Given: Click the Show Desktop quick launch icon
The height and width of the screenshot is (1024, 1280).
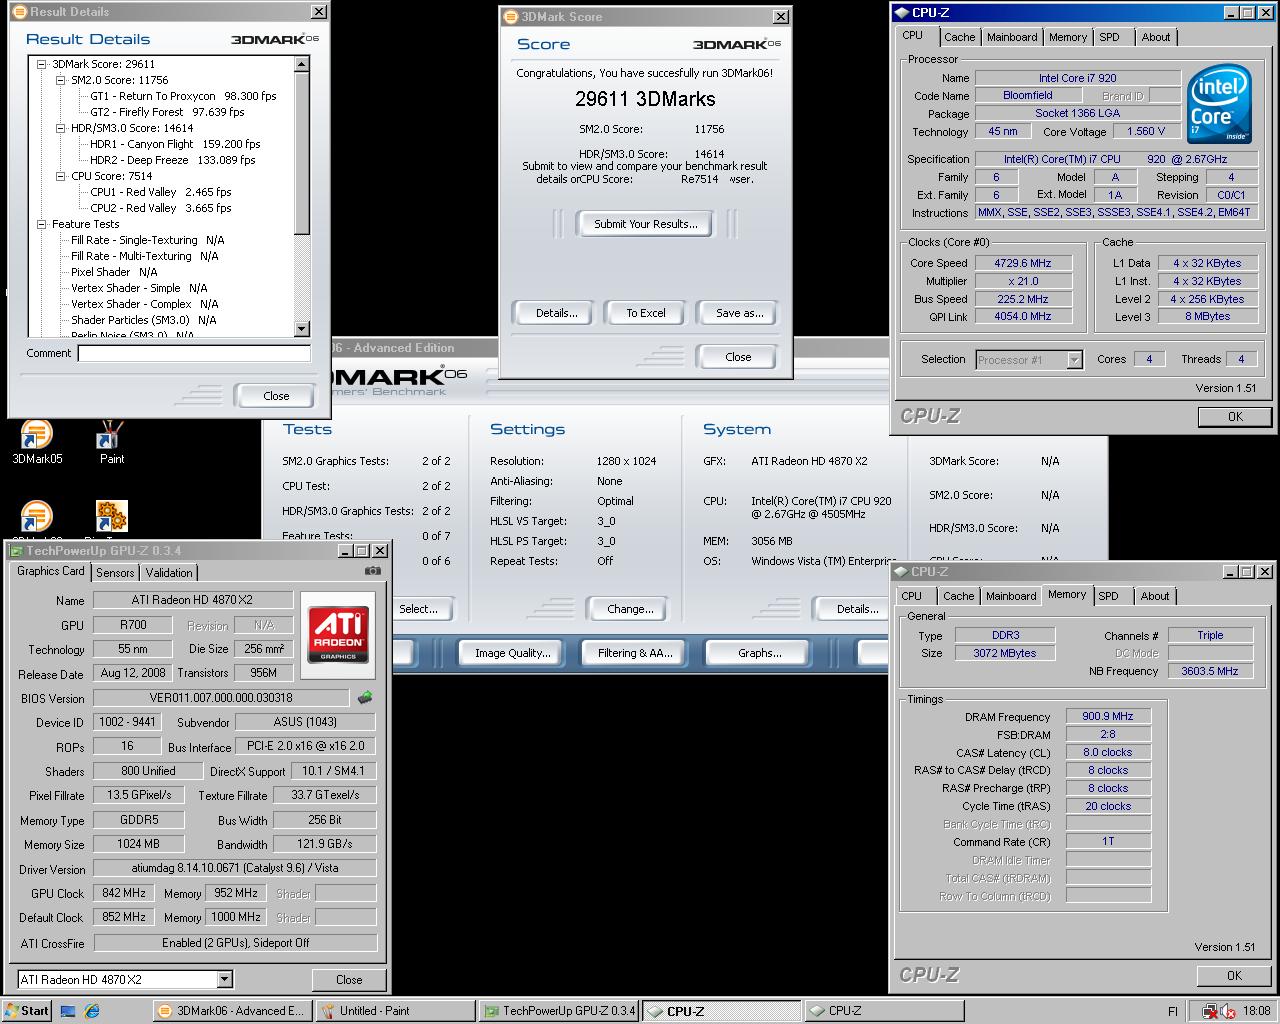Looking at the screenshot, I should point(68,1011).
